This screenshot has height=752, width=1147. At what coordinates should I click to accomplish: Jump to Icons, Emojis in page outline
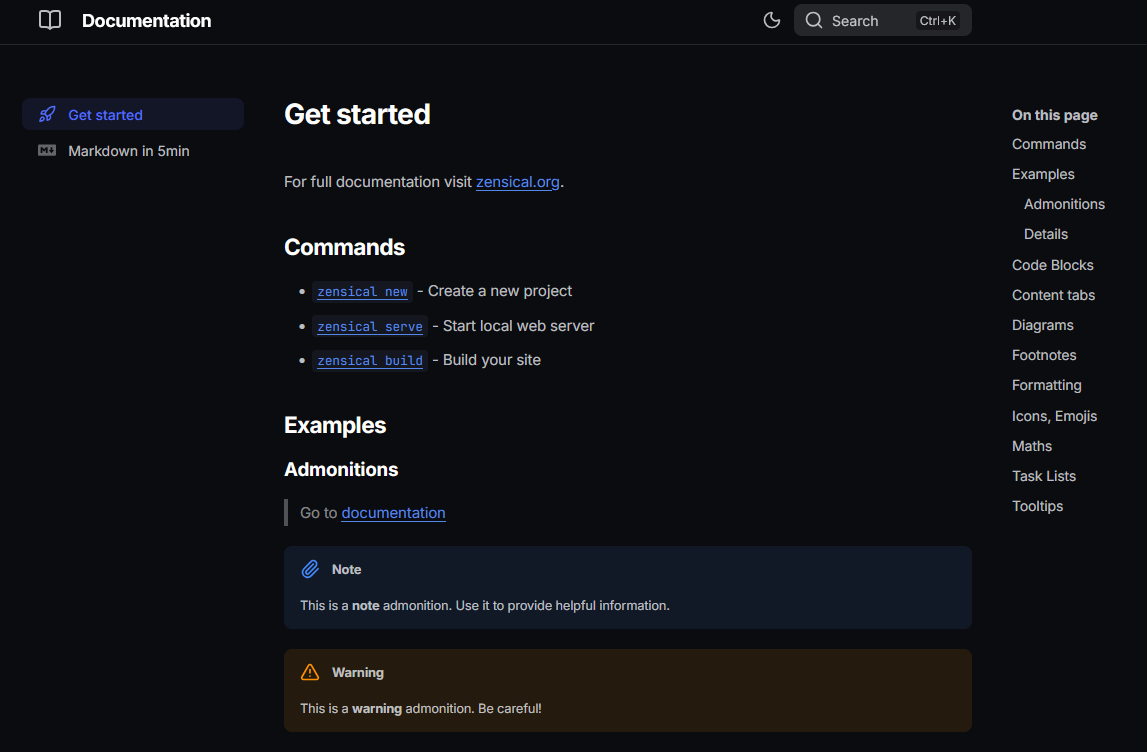[x=1054, y=416]
